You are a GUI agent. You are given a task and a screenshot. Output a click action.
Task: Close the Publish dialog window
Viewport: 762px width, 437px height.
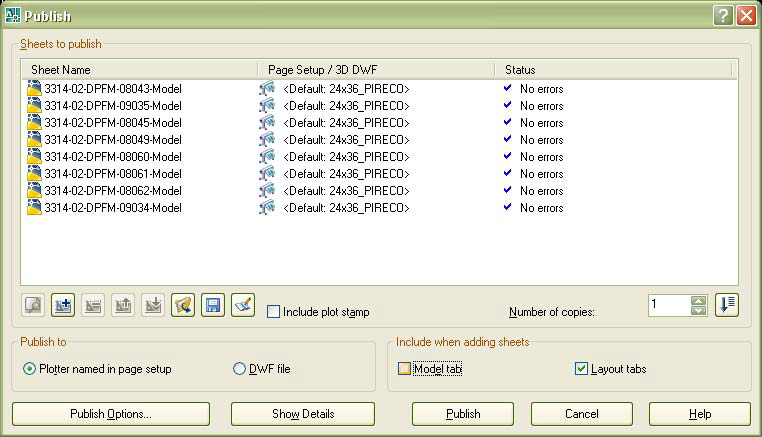click(x=746, y=16)
